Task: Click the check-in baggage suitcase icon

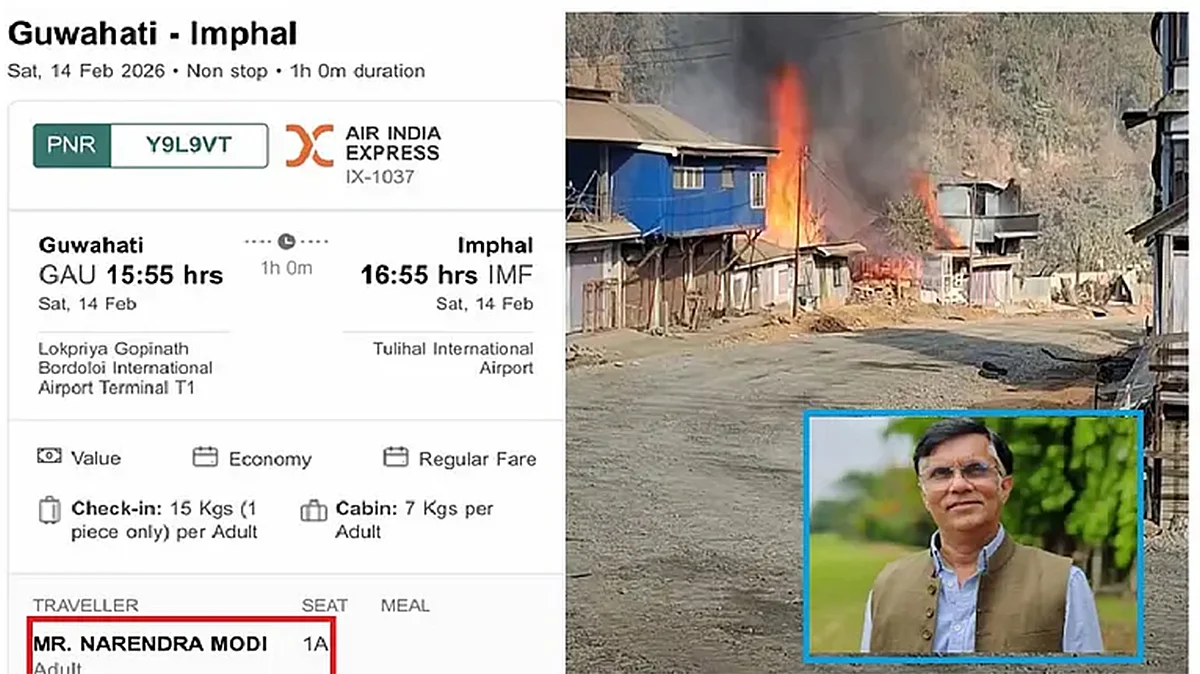Action: point(49,511)
